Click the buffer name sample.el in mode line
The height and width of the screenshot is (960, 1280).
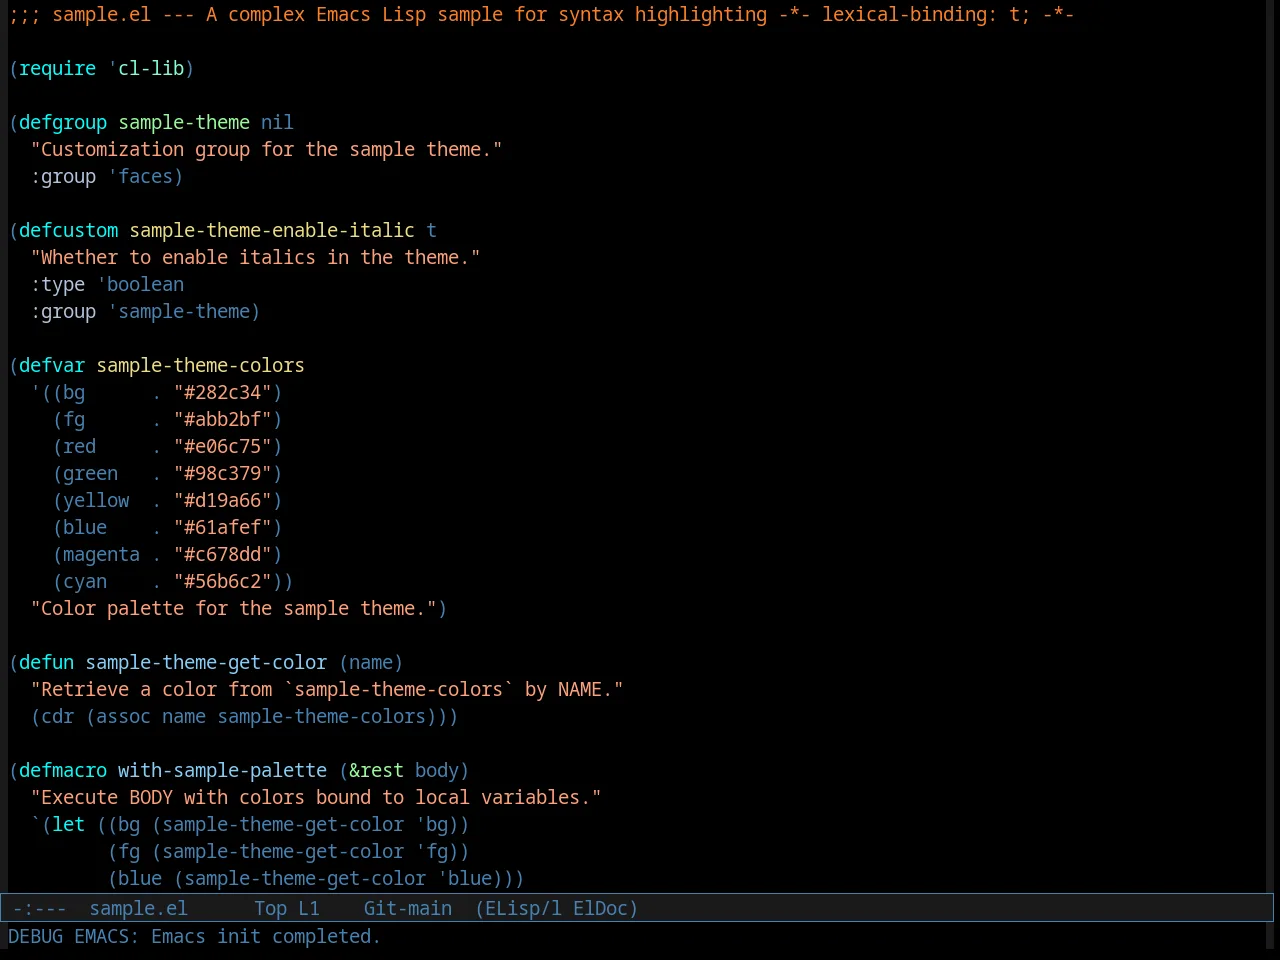click(139, 908)
